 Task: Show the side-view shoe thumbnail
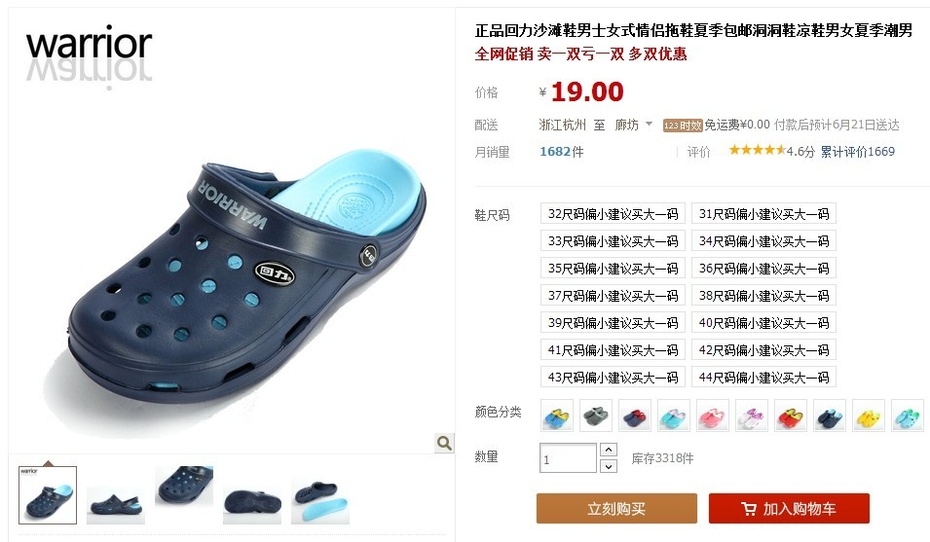[x=116, y=503]
